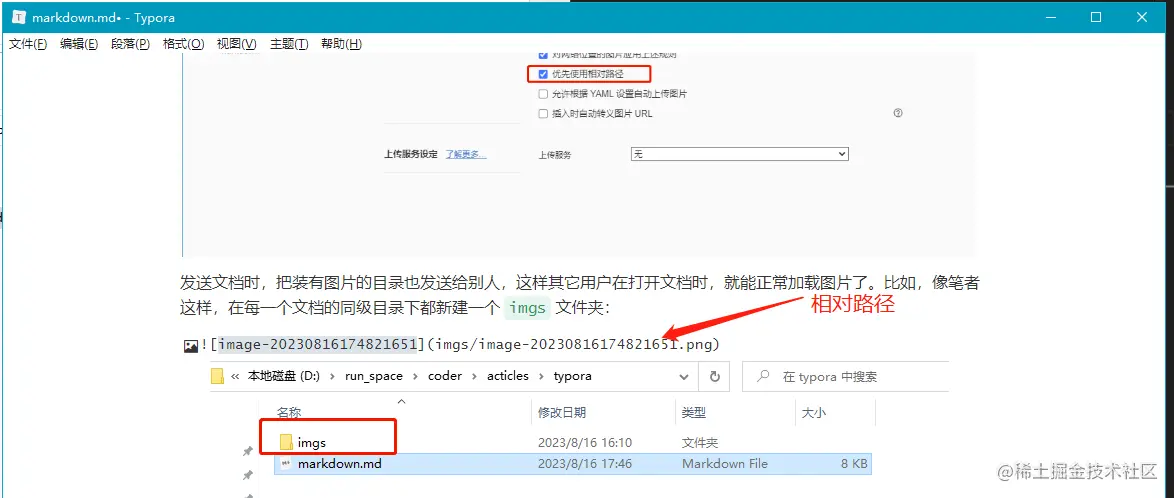Open the 主题(T) menu

click(289, 44)
